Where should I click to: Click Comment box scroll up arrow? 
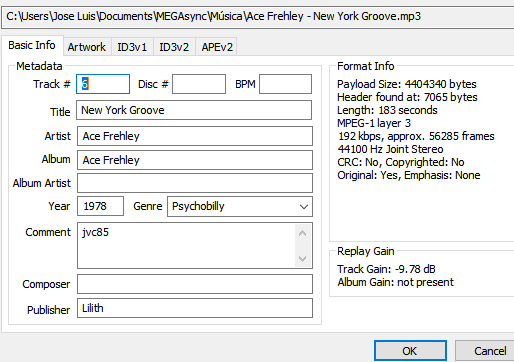[303, 233]
